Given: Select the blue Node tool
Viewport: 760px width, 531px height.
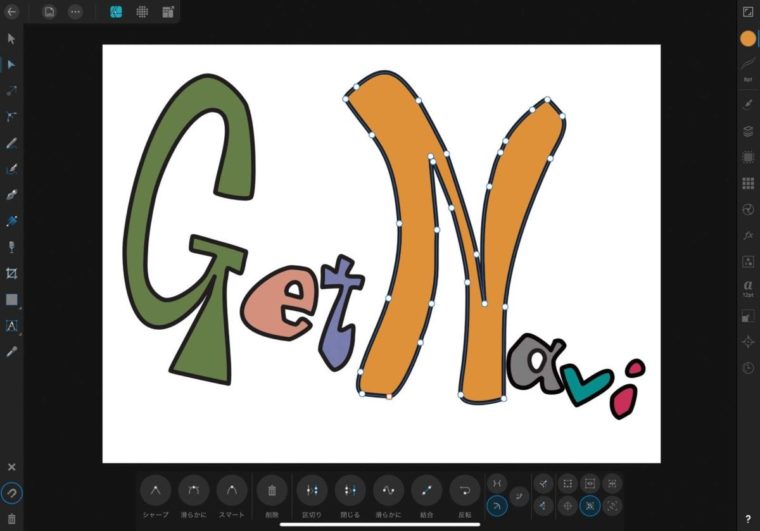Looking at the screenshot, I should (12, 64).
